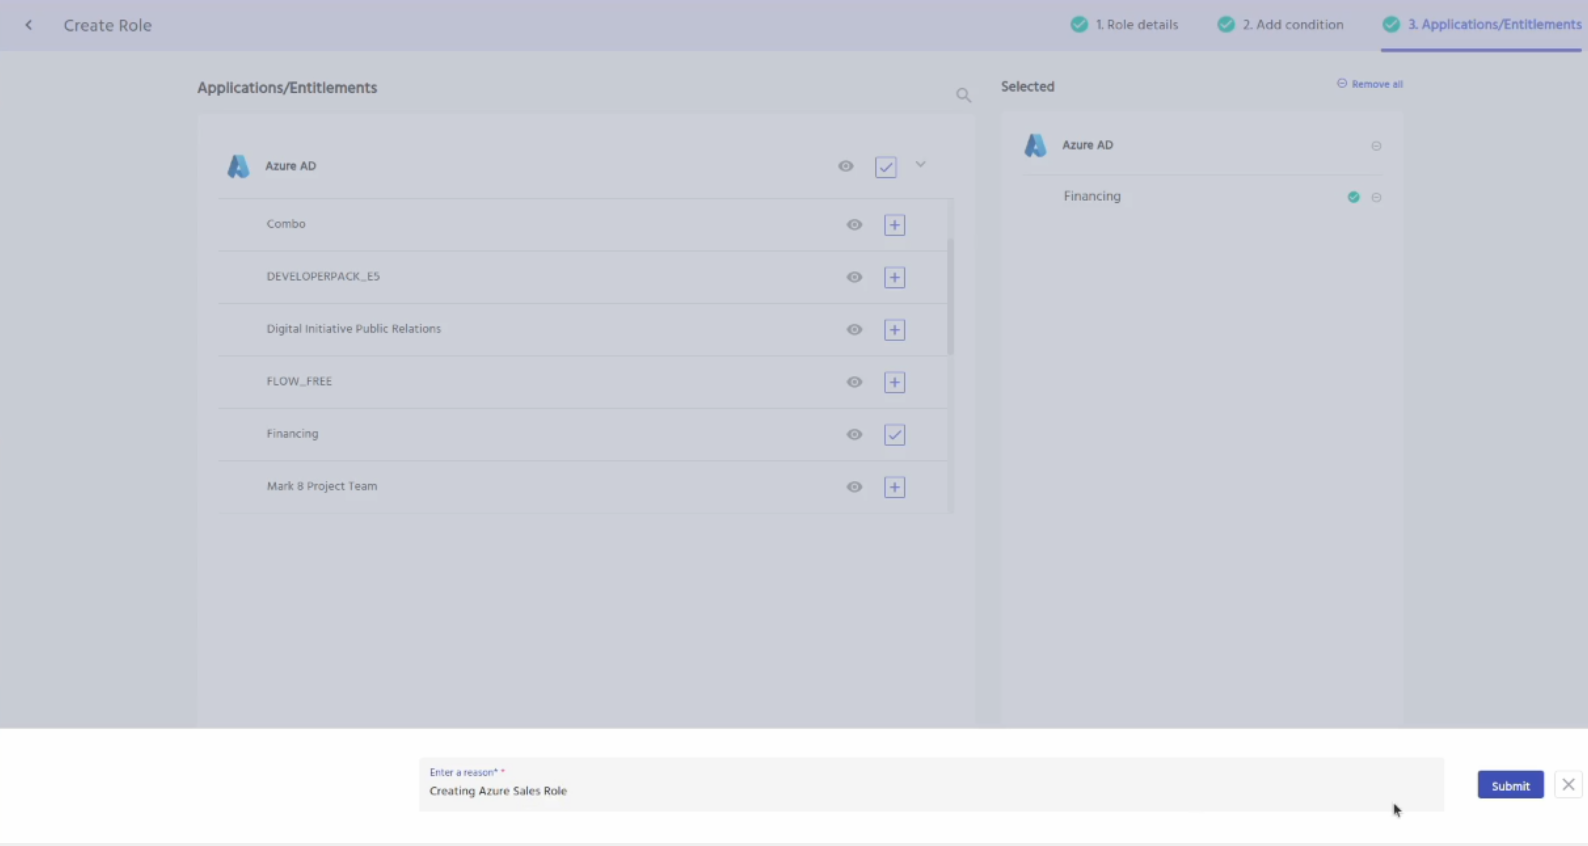
Task: Click the Remove all link
Action: coord(1370,84)
